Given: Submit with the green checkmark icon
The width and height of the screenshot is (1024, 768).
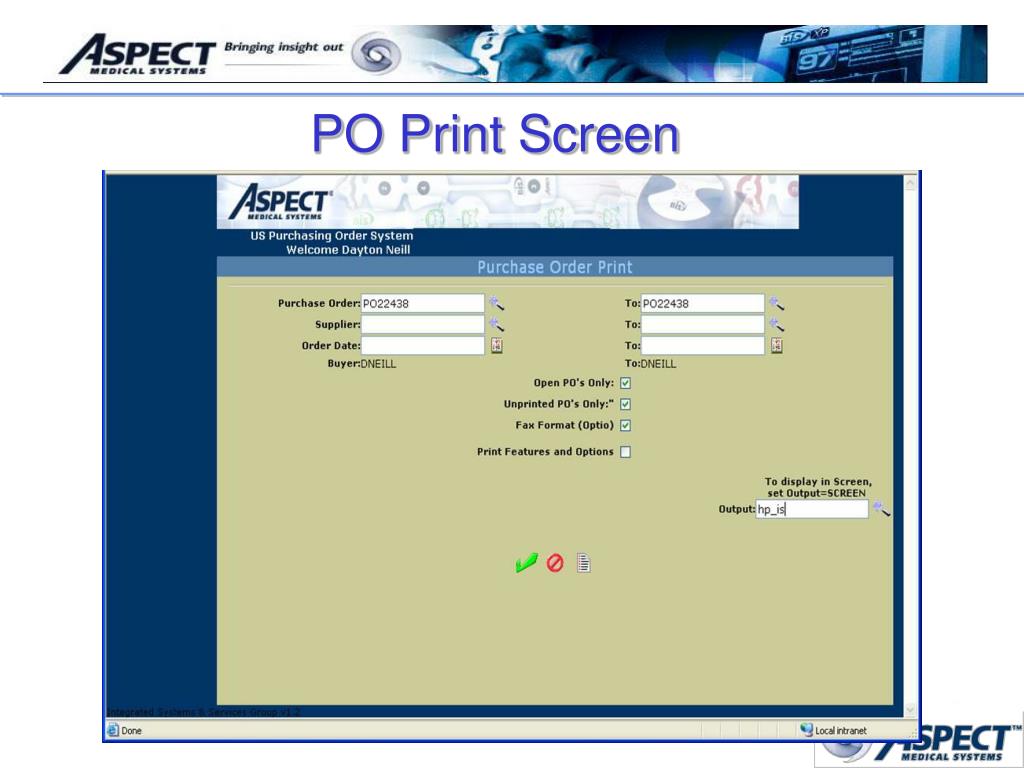Looking at the screenshot, I should [526, 562].
